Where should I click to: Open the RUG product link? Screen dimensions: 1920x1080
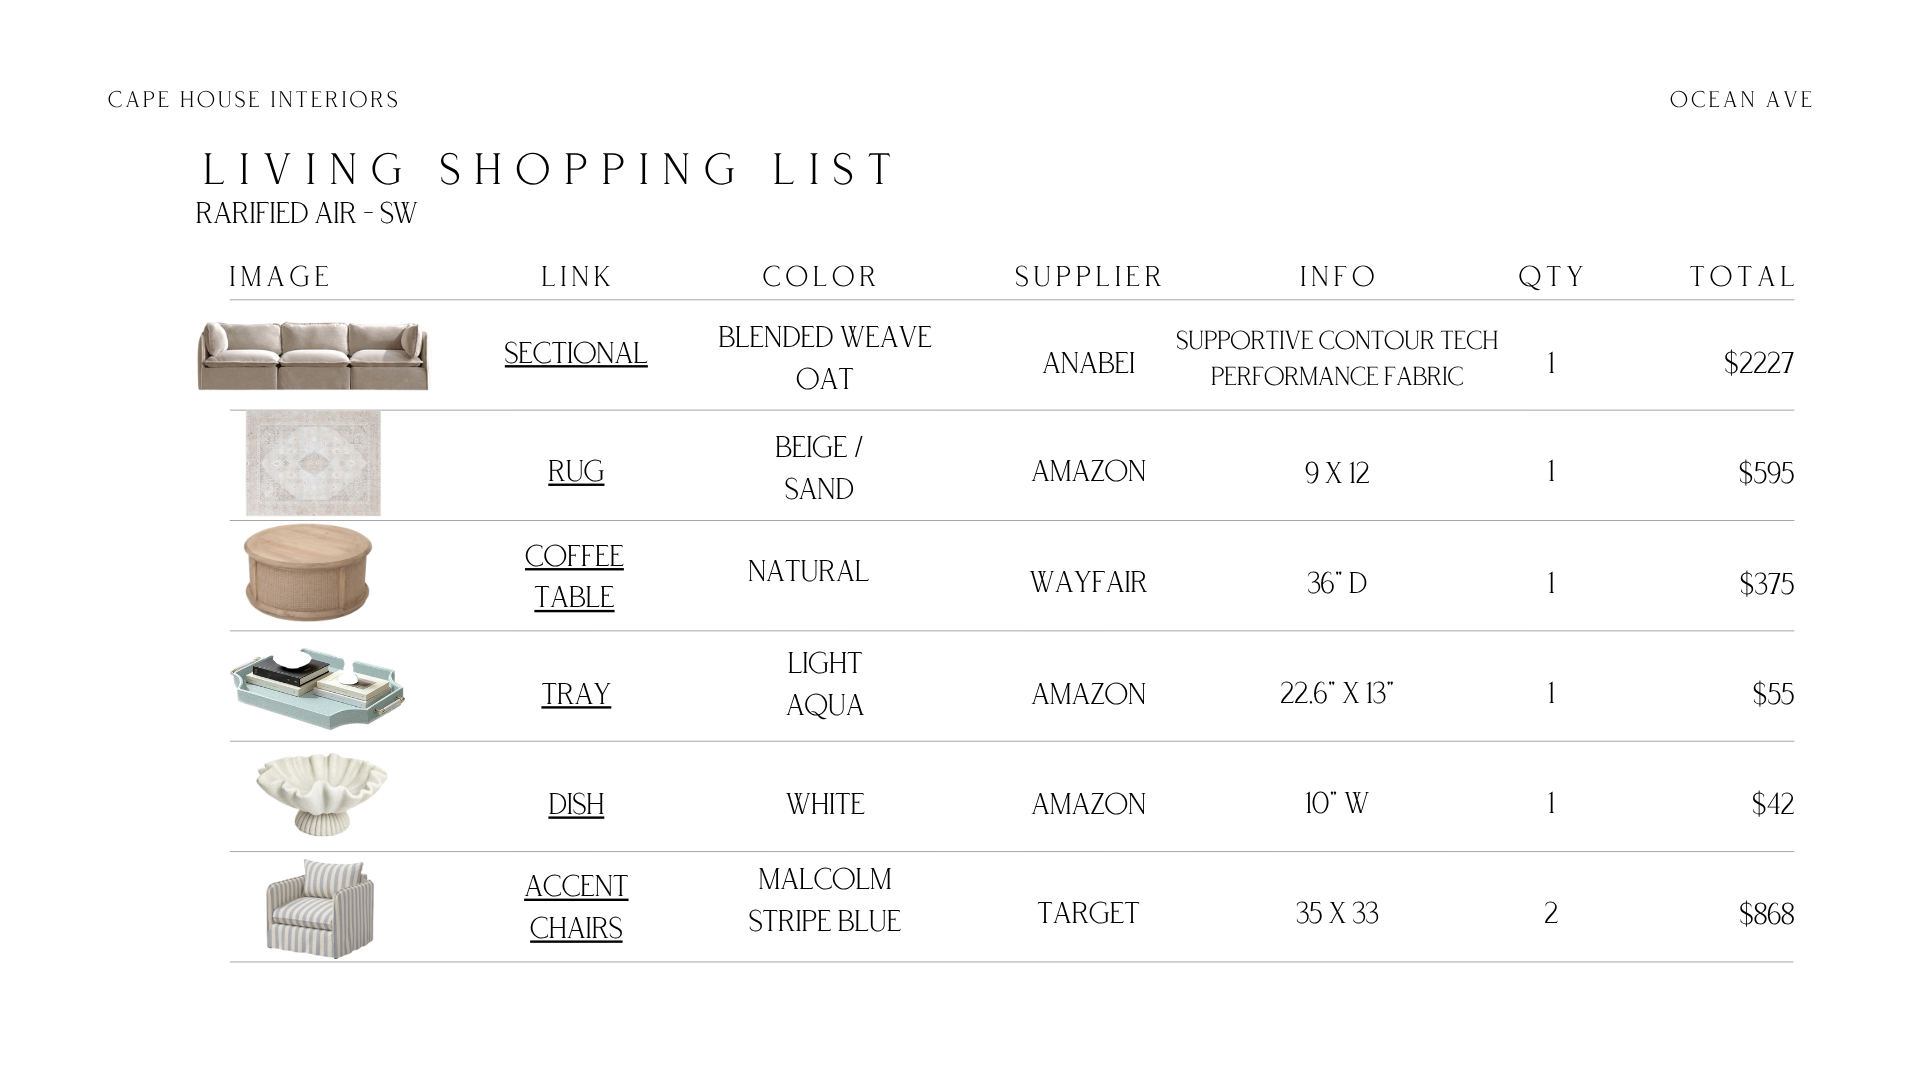click(576, 472)
